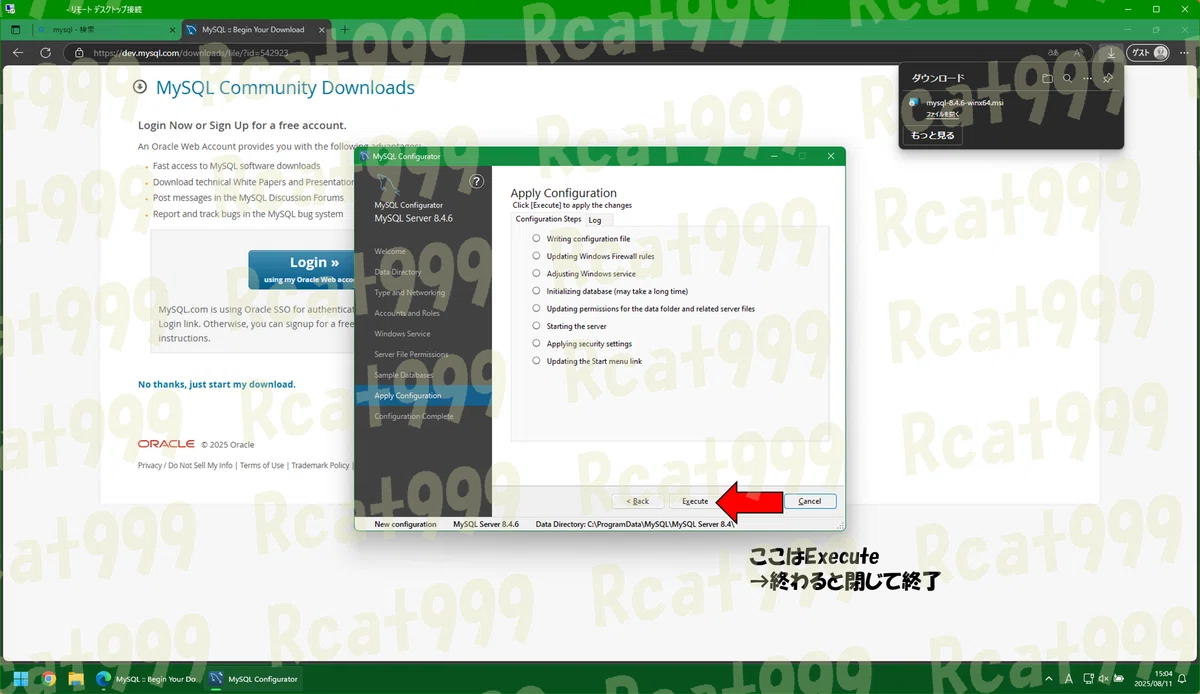Go back with the browser back arrow

pyautogui.click(x=18, y=53)
